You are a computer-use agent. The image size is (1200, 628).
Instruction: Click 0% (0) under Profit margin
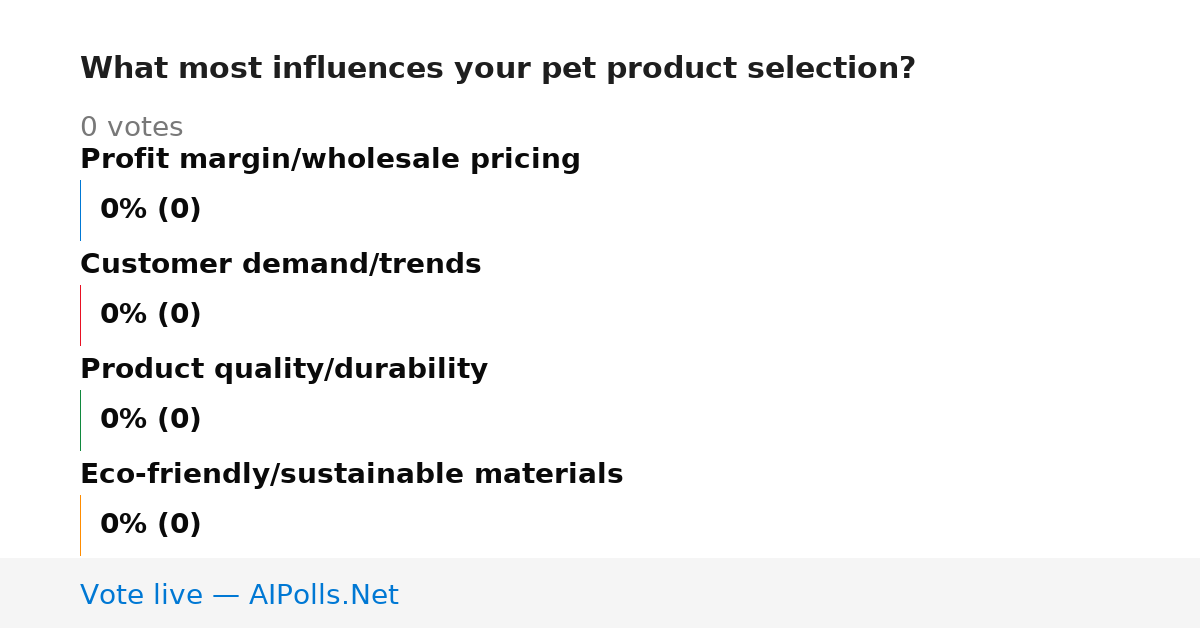click(151, 210)
